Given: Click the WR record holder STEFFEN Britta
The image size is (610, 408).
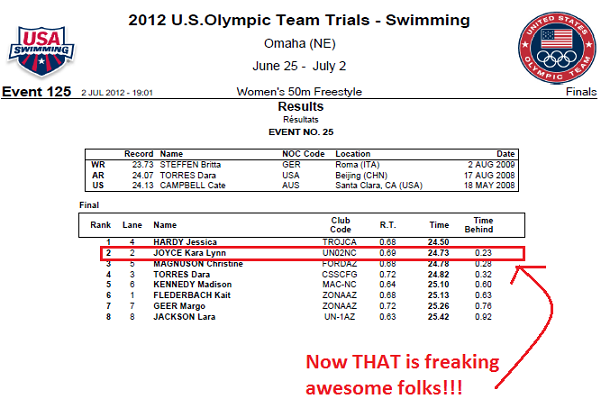Looking at the screenshot, I should pos(190,165).
